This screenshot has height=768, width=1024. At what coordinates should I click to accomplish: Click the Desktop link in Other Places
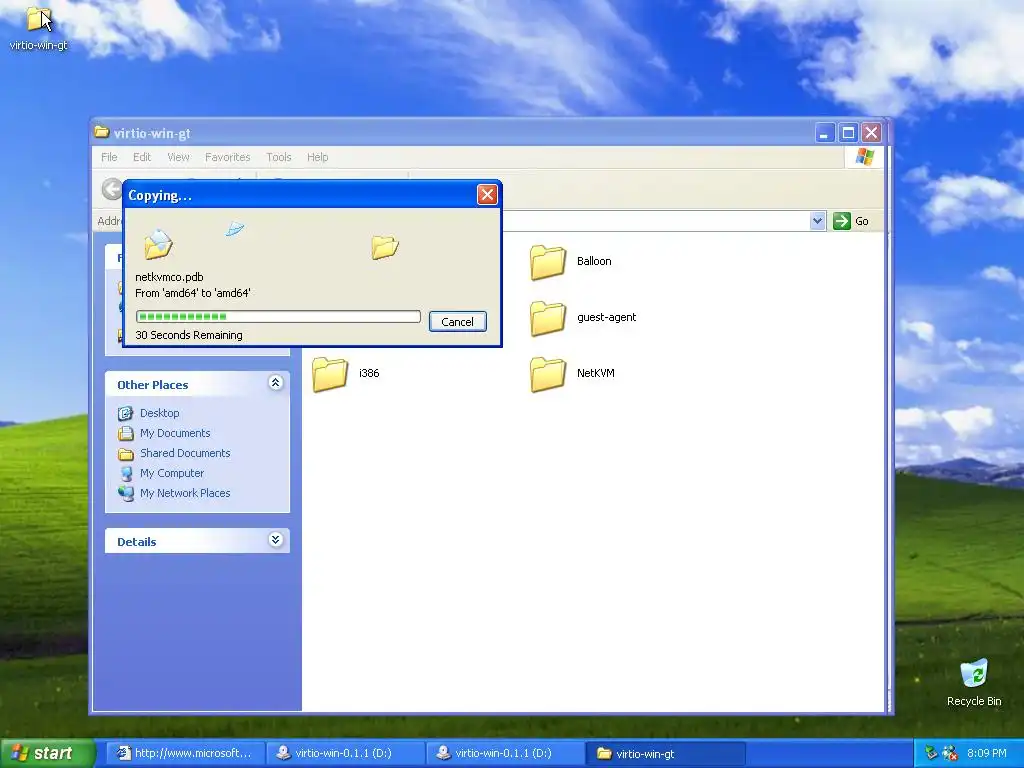pos(159,413)
